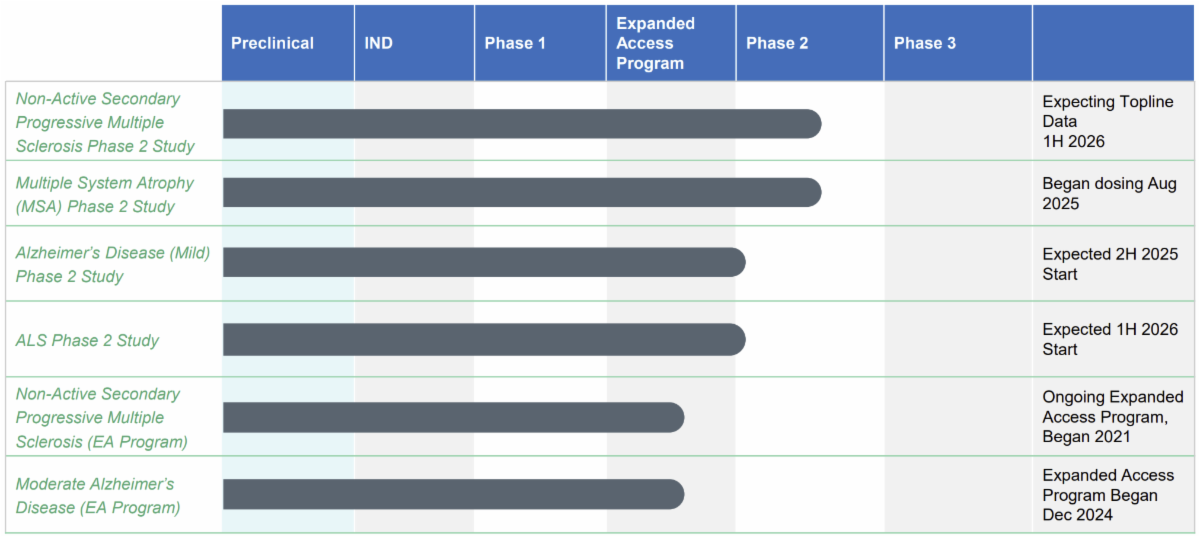Click the Phase 1 column header
This screenshot has width=1200, height=537.
pyautogui.click(x=515, y=43)
